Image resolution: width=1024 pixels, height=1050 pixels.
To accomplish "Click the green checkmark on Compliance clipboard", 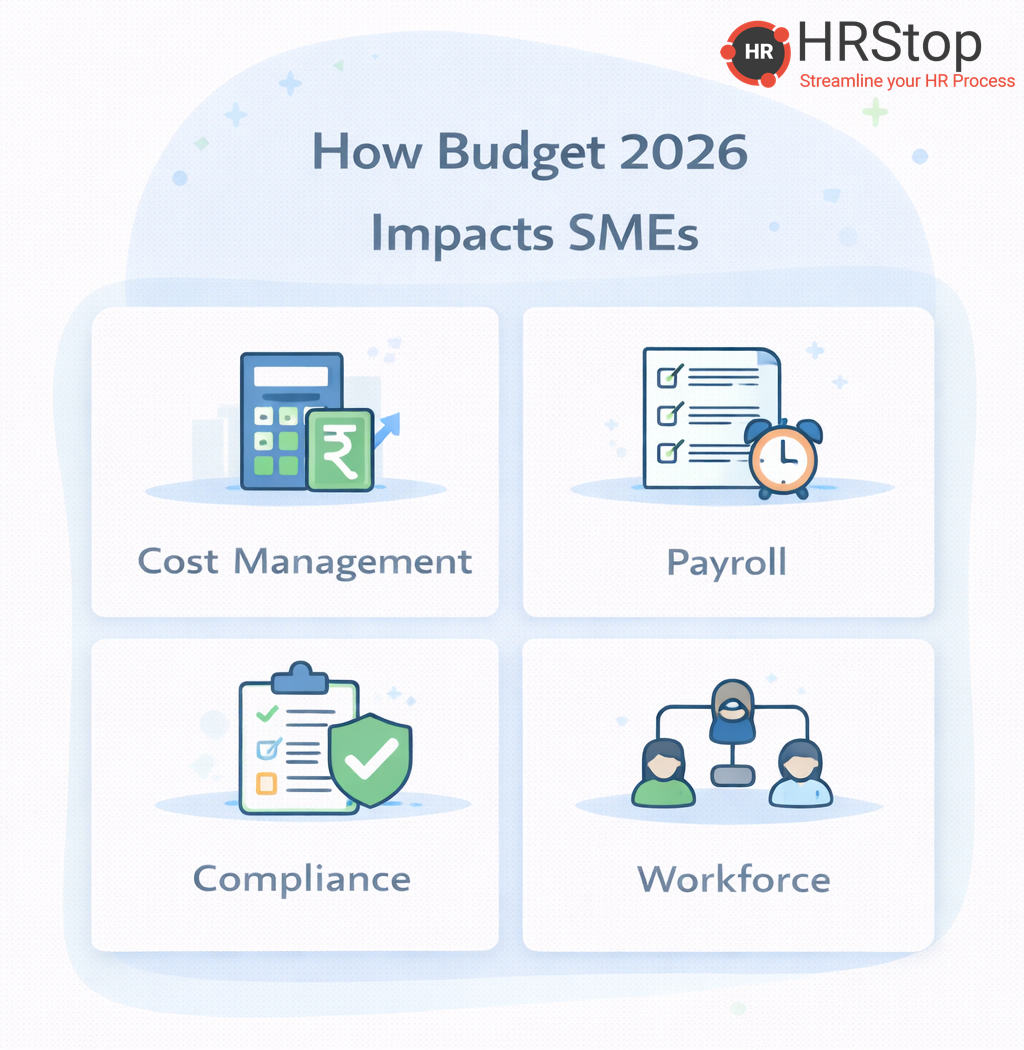I will pyautogui.click(x=266, y=714).
